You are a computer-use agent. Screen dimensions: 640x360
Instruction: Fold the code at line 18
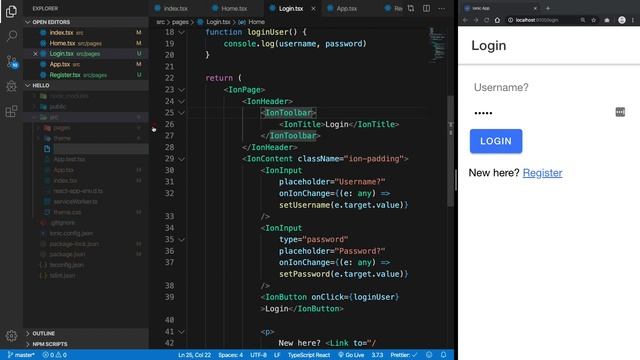(x=181, y=32)
